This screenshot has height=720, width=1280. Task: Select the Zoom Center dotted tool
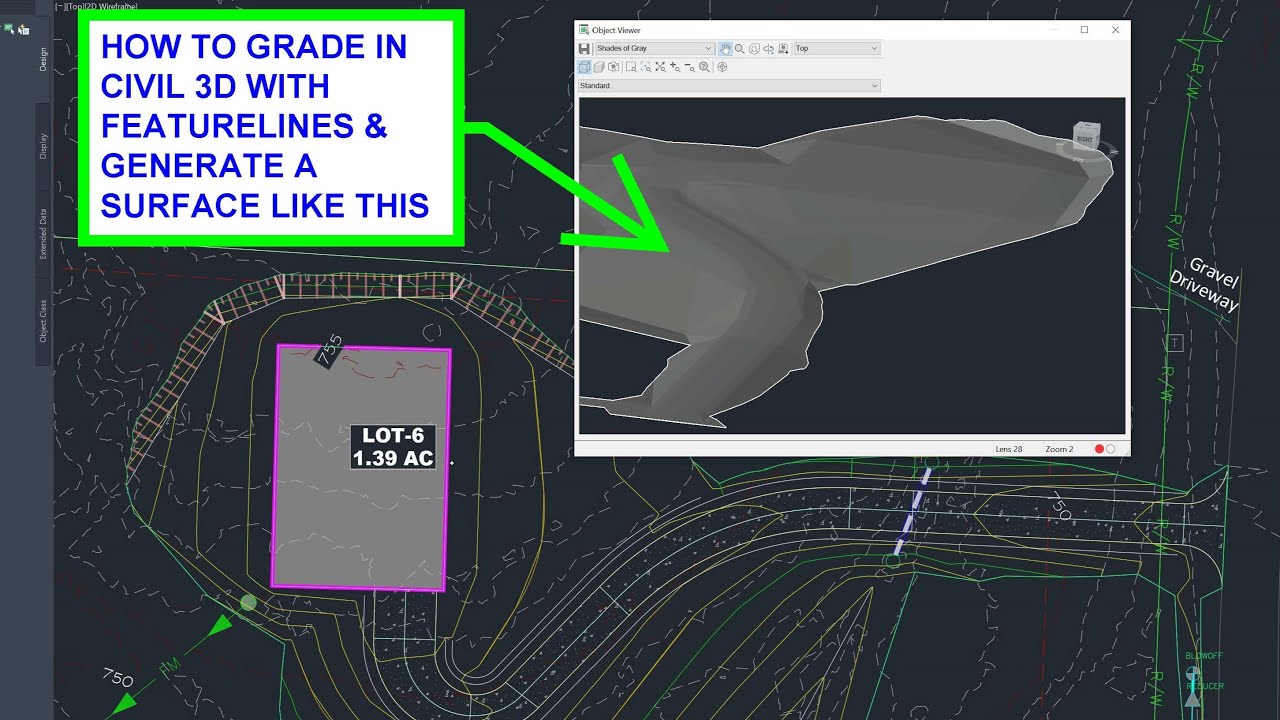point(646,67)
